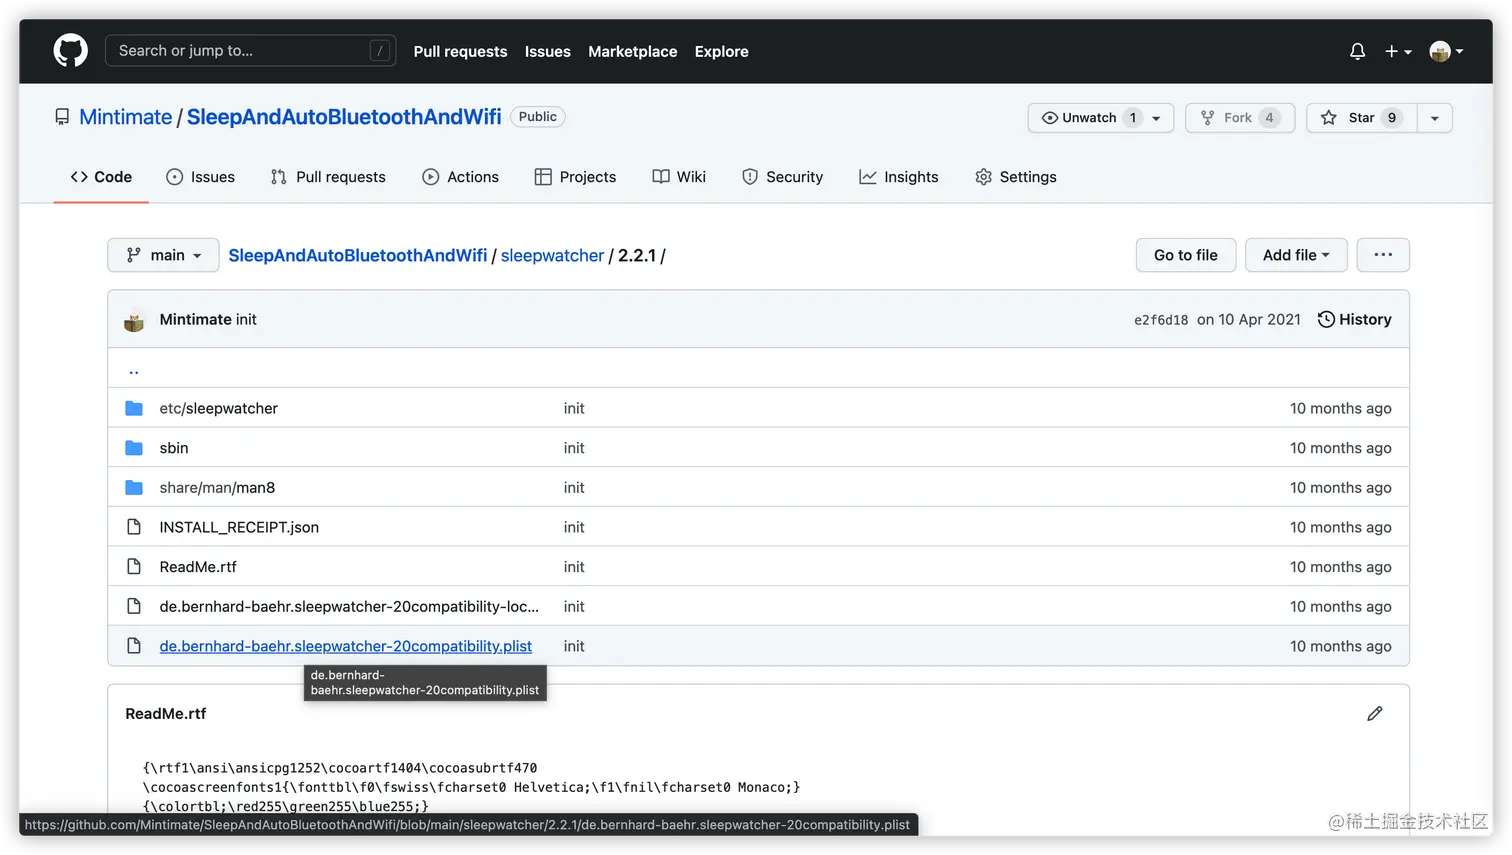1512x855 pixels.
Task: Click the share/man/man8 folder icon
Action: coord(134,487)
